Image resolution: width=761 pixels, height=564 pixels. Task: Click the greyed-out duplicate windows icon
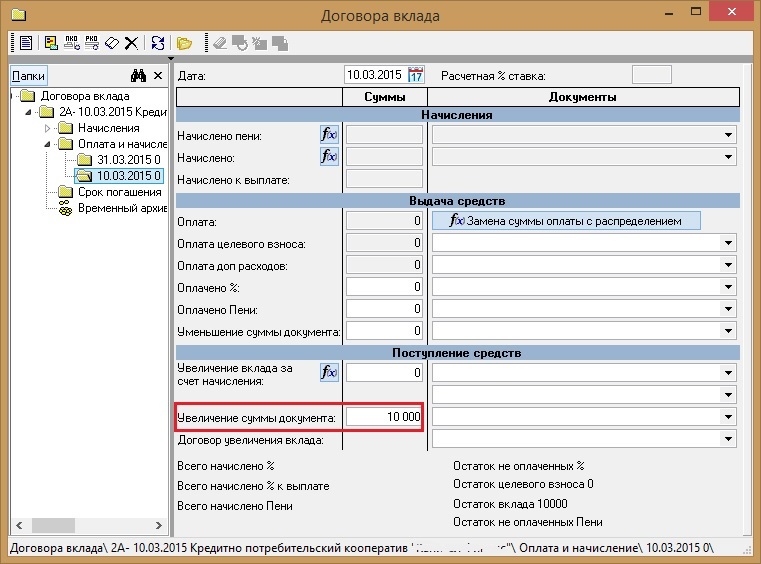coord(280,44)
